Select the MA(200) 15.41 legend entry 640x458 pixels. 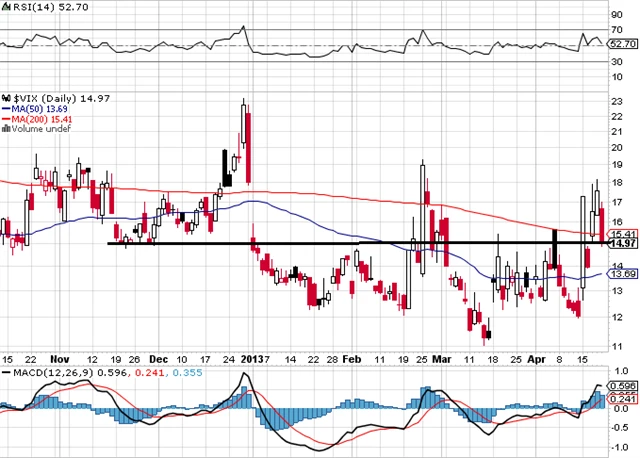point(41,119)
